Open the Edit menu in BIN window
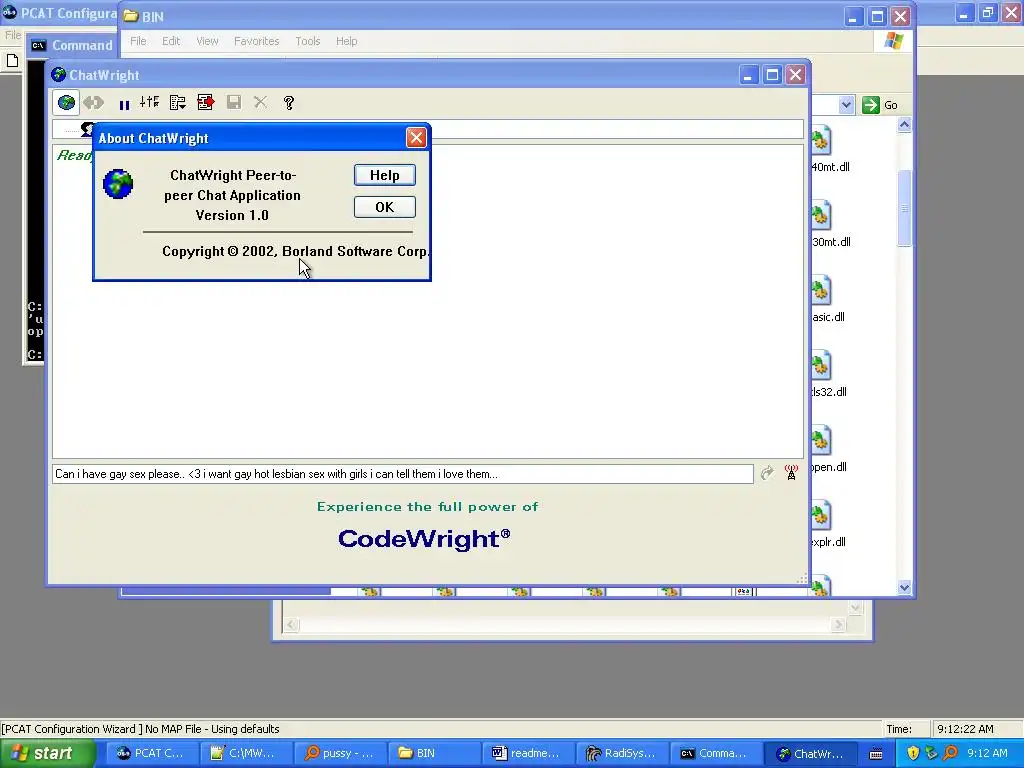This screenshot has width=1024, height=768. pyautogui.click(x=171, y=41)
